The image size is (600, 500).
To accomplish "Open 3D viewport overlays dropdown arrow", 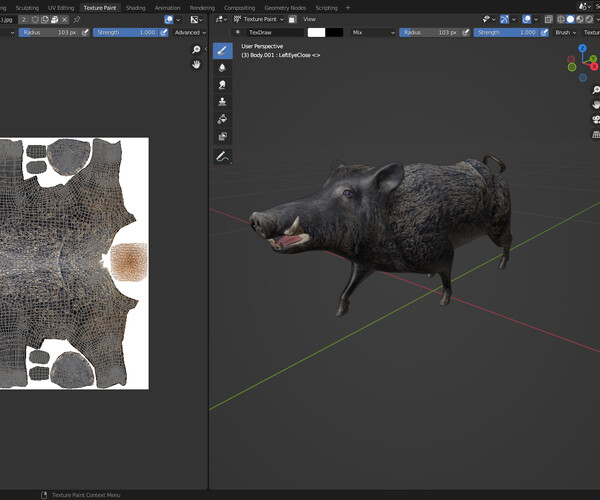I will pos(536,19).
